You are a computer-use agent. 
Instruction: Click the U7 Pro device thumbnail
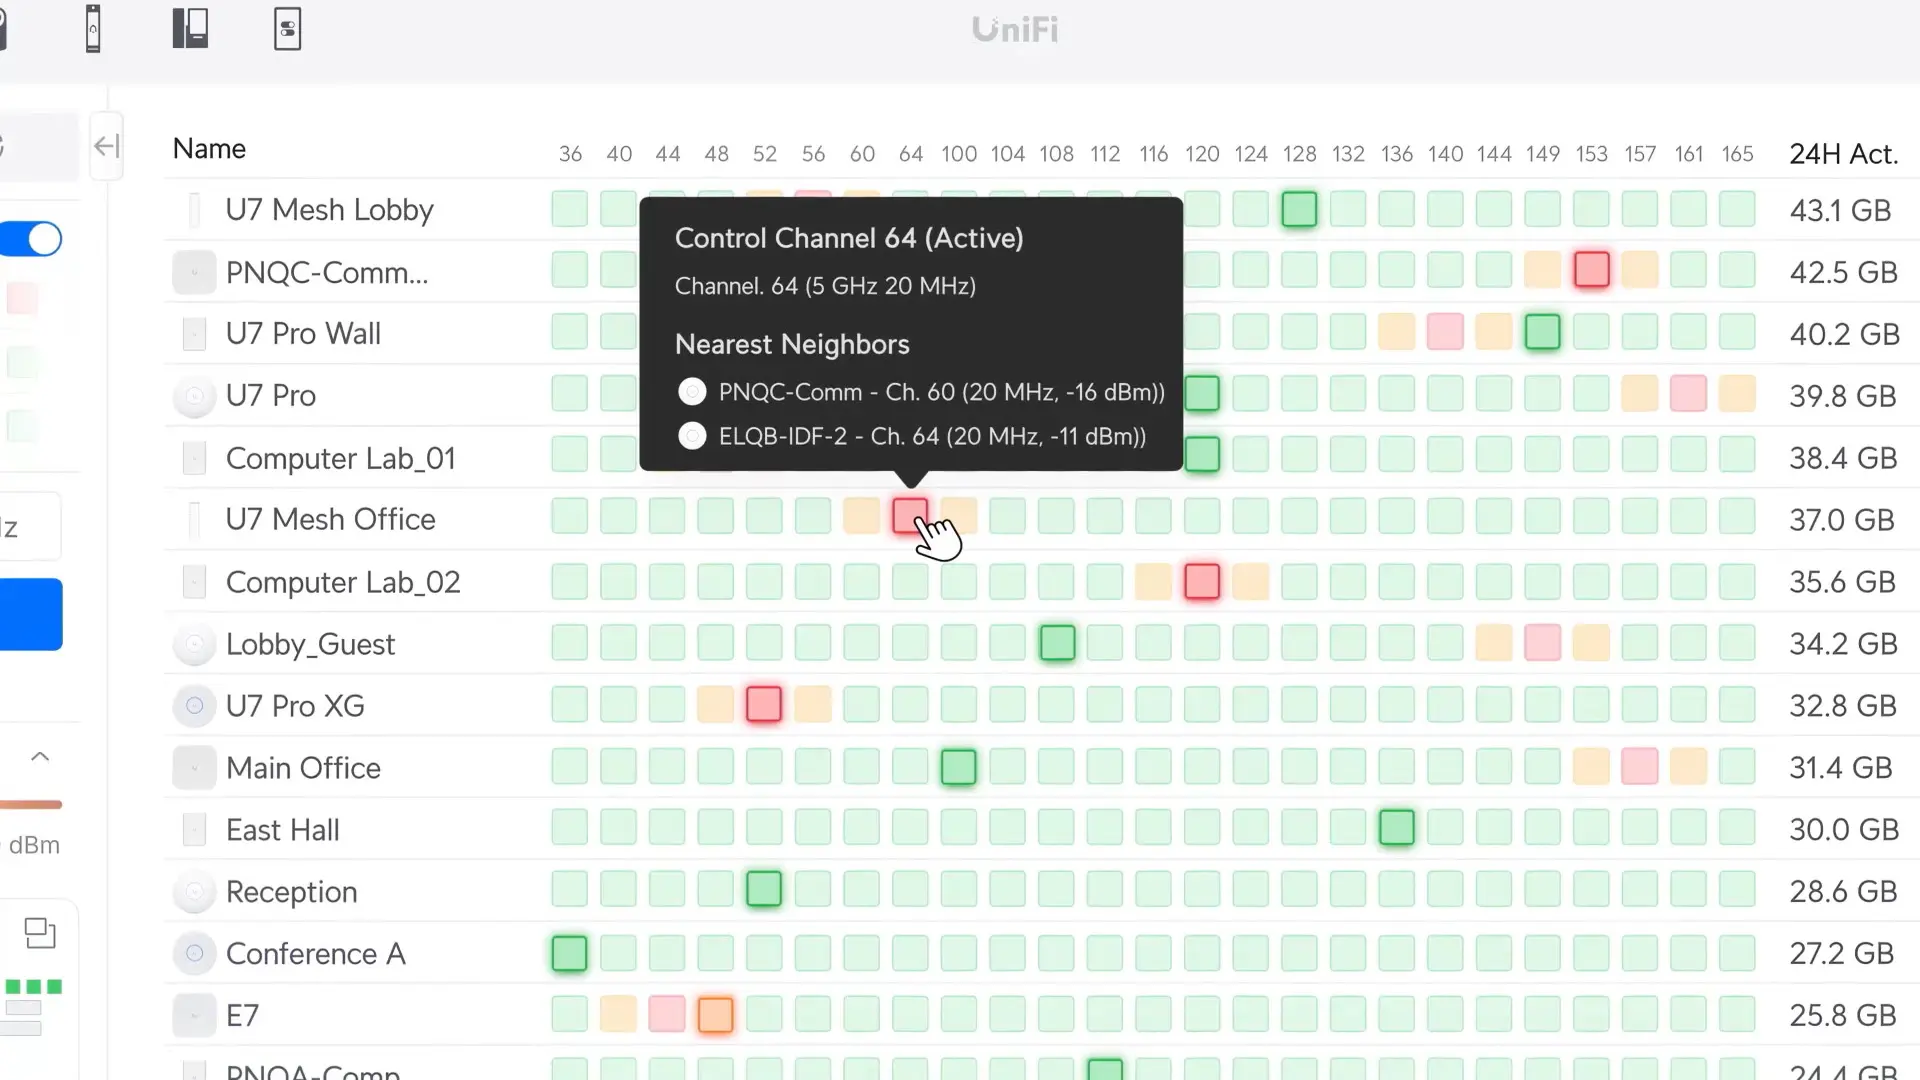click(x=194, y=396)
